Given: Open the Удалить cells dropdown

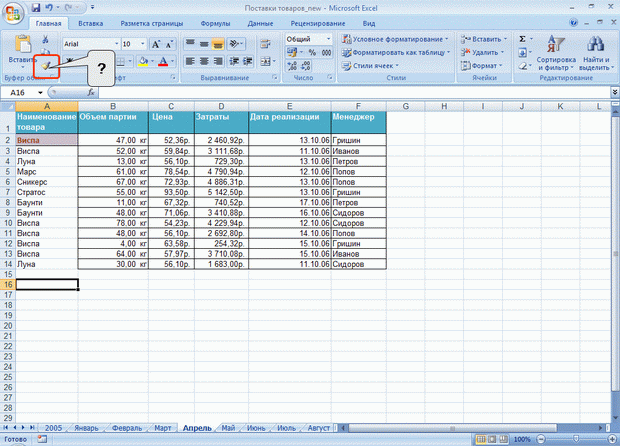Looking at the screenshot, I should tap(482, 52).
